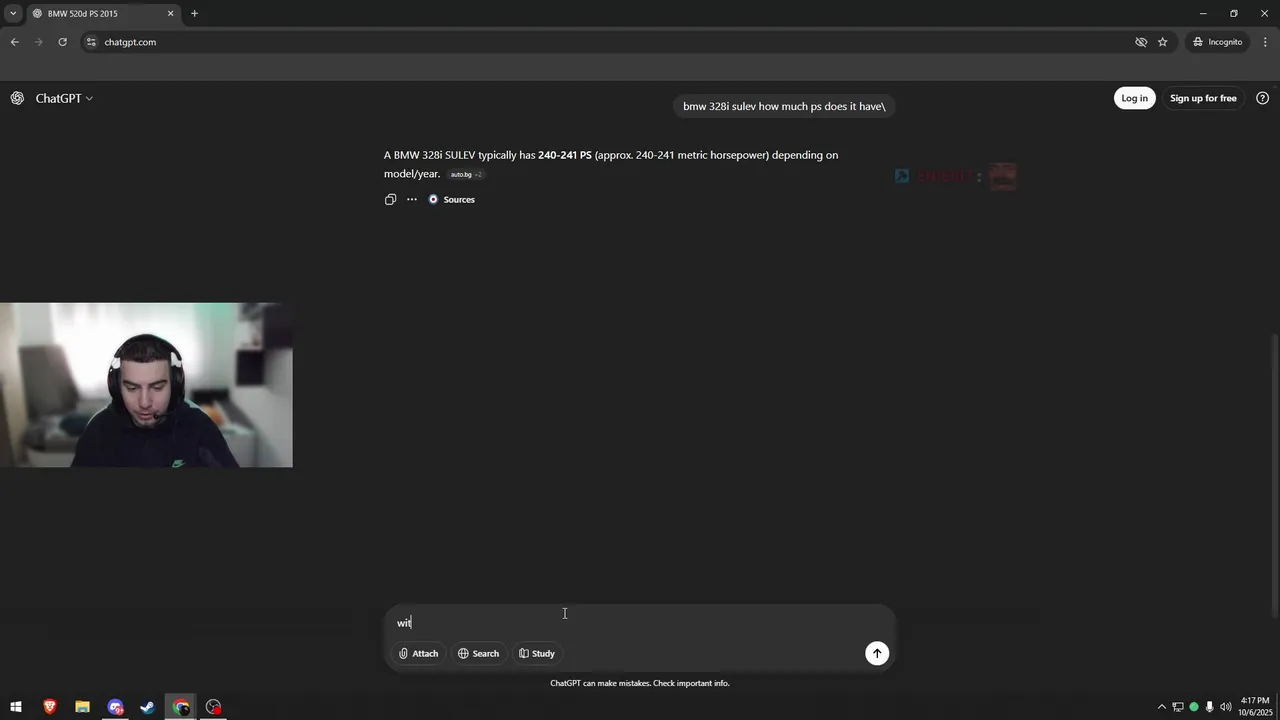Enable the Search tool
Viewport: 1280px width, 720px height.
[x=478, y=653]
